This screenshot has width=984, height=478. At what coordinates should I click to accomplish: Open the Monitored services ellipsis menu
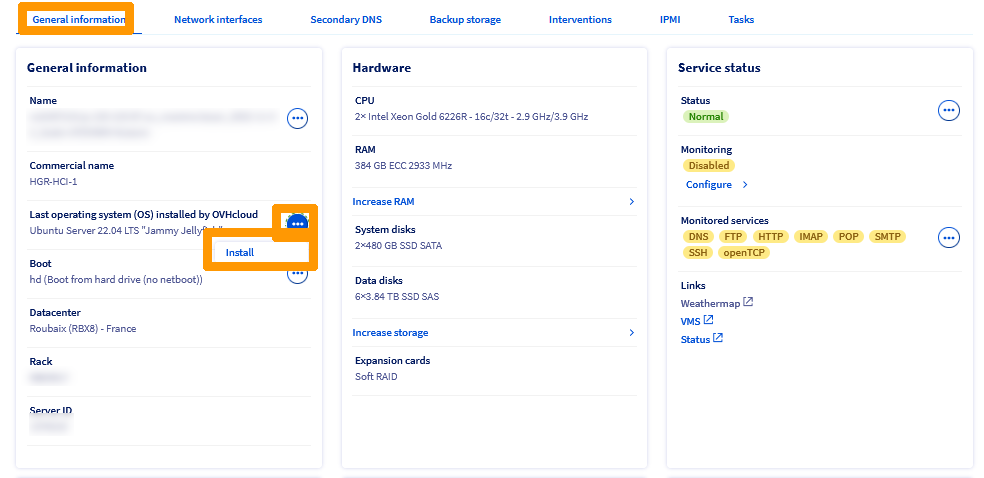(948, 237)
